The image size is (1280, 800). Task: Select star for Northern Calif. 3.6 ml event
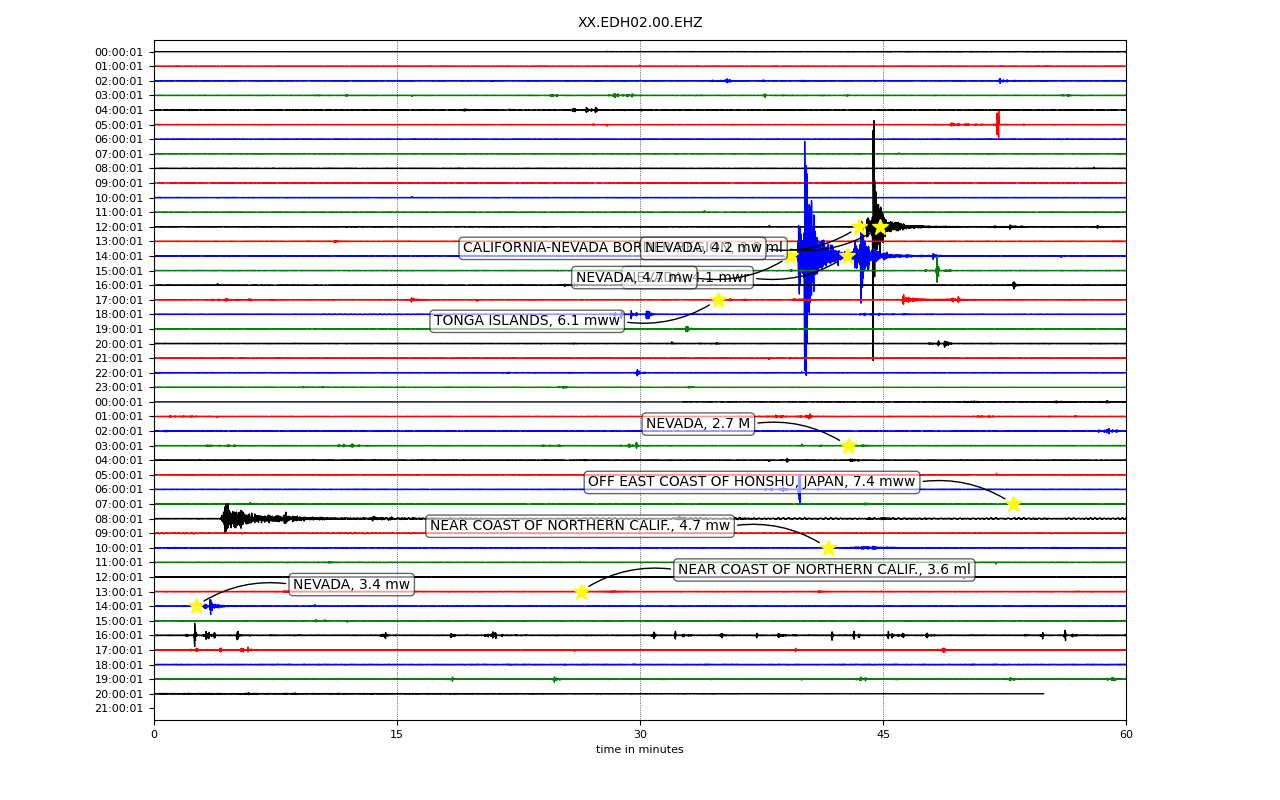[x=581, y=592]
